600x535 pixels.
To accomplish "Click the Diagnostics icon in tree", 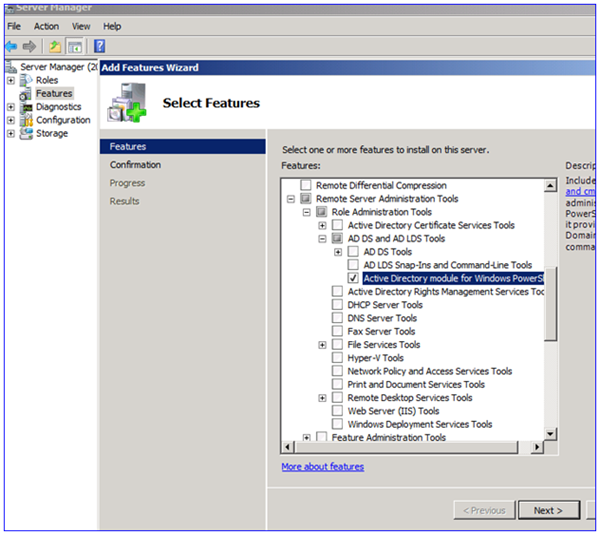I will 26,107.
